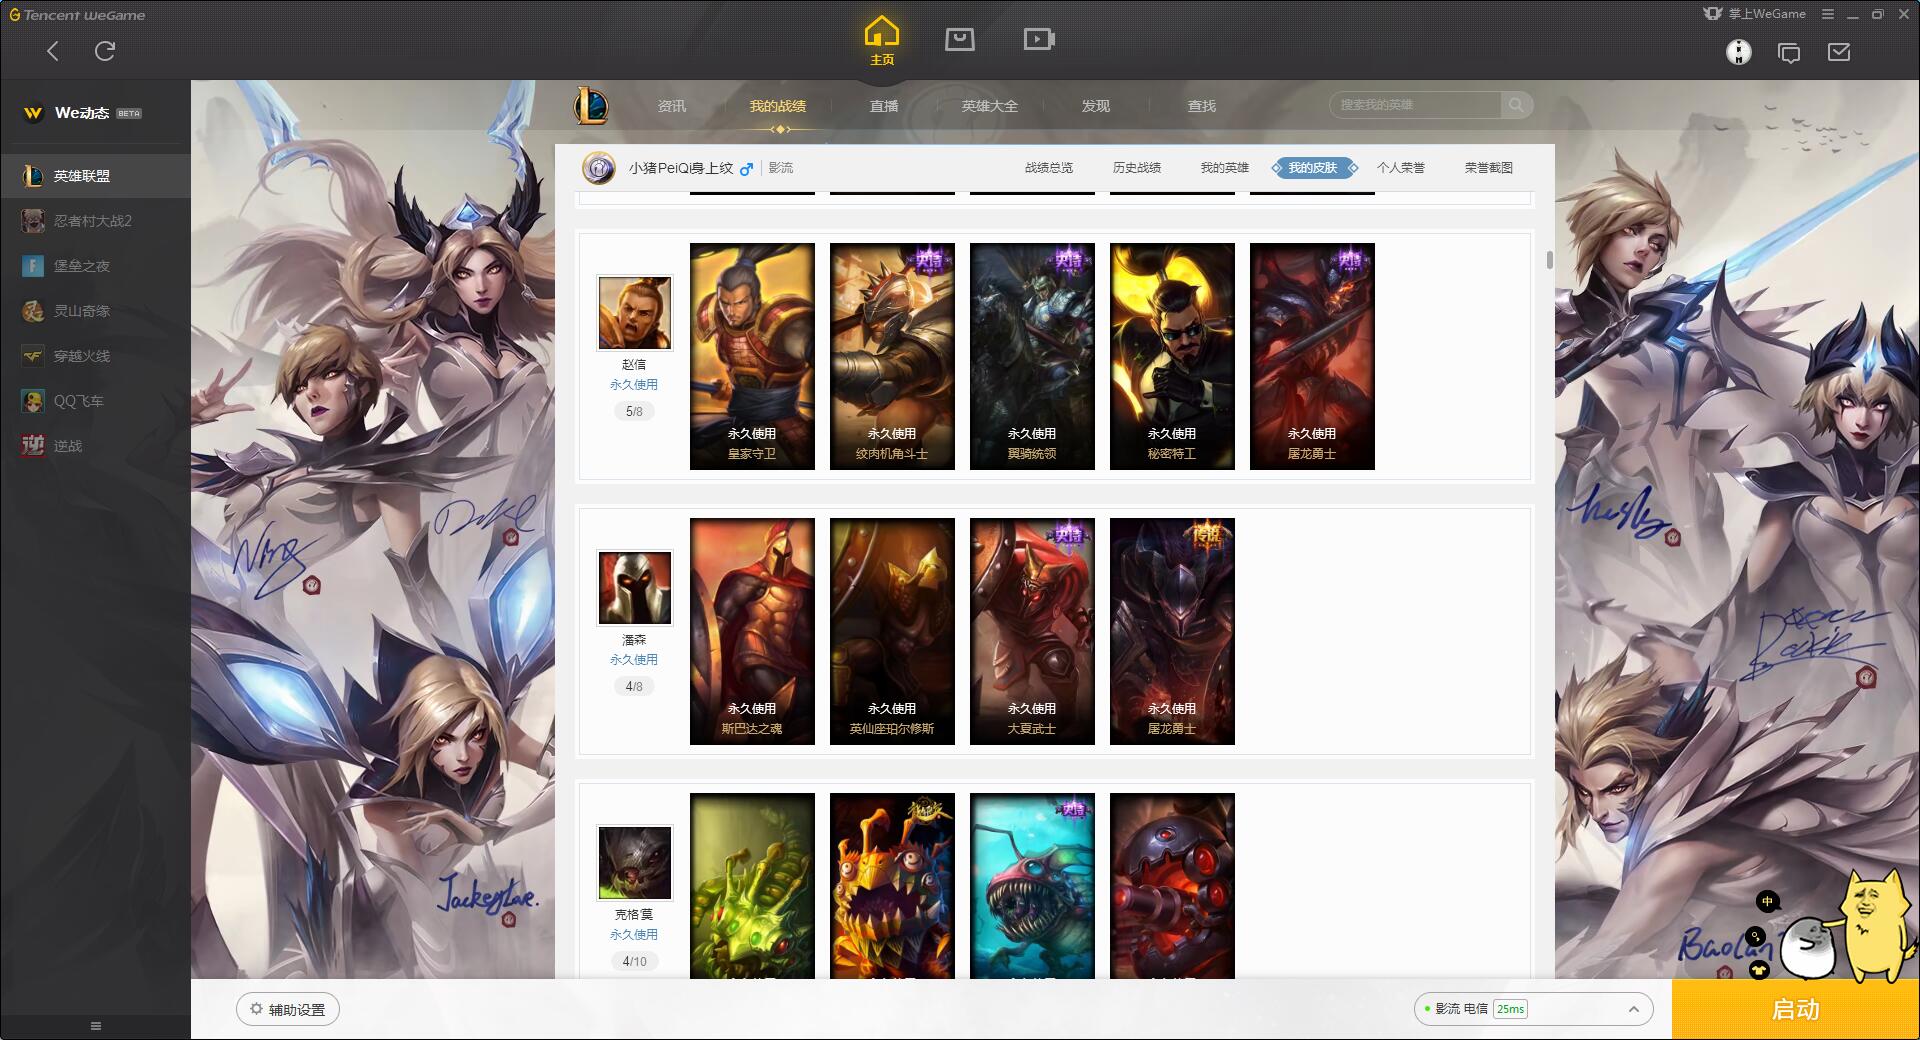Open 克格莫's green caterpillar skin card

(752, 885)
